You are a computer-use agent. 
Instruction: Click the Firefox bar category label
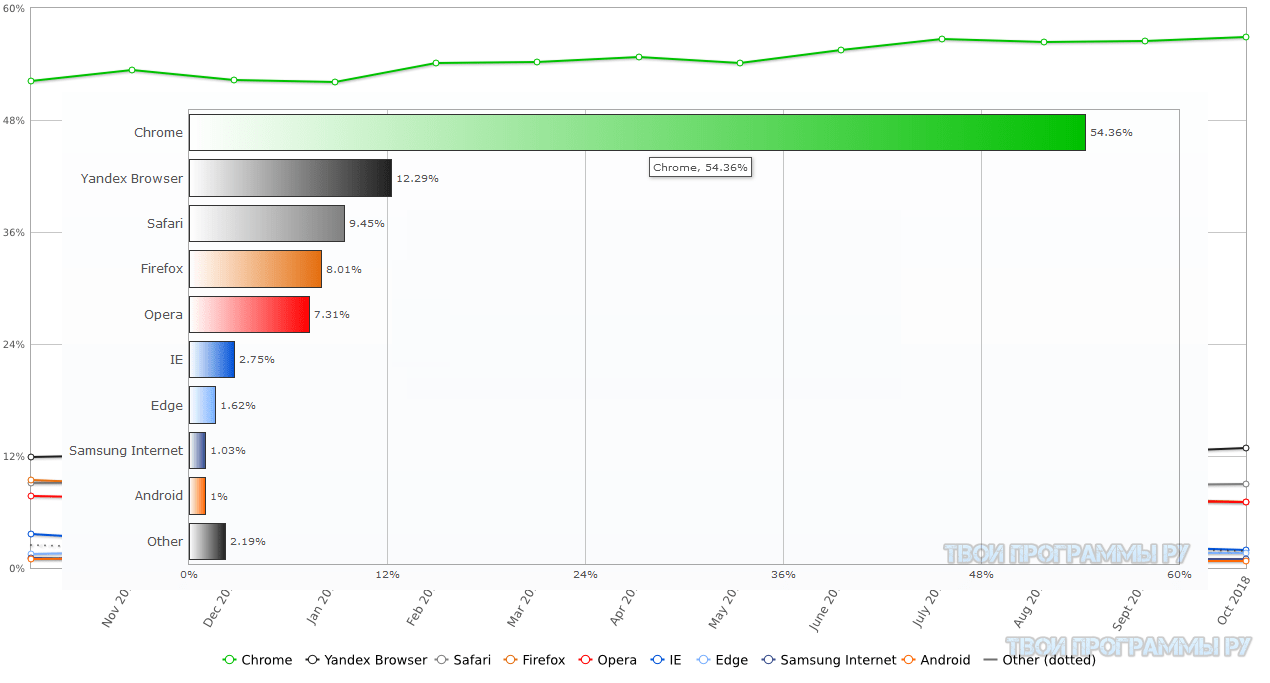coord(162,269)
